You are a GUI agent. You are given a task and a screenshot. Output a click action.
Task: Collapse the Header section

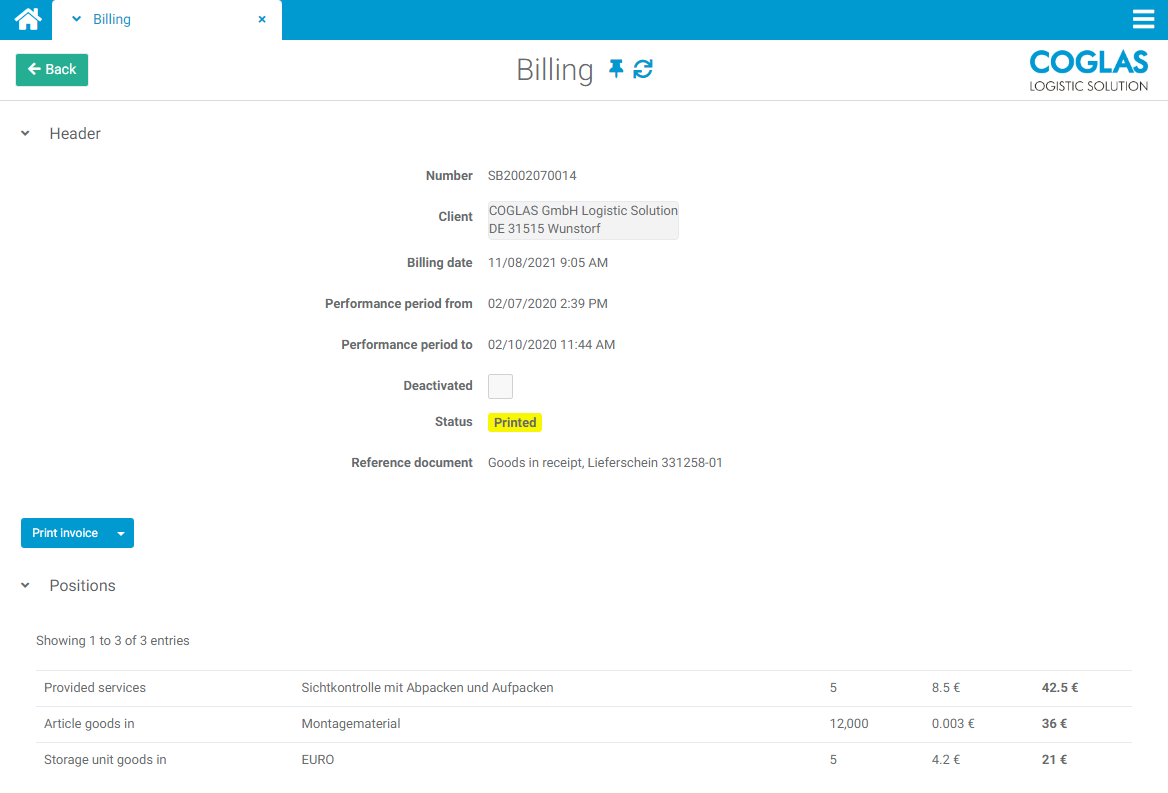tap(26, 134)
